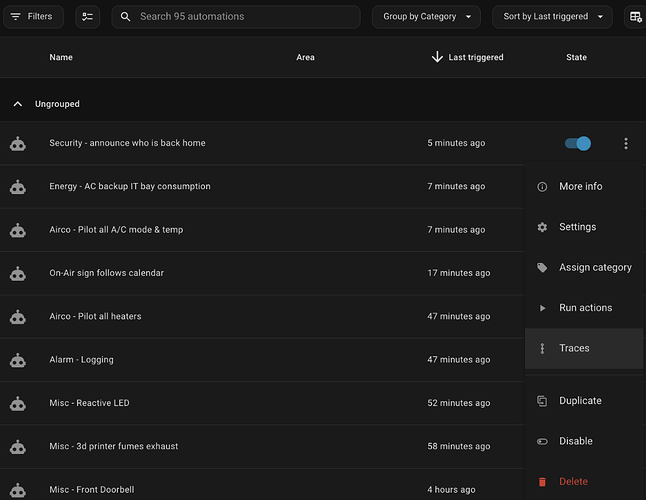The image size is (646, 500).
Task: Click the descending arrow by Last triggered
Action: pos(437,57)
